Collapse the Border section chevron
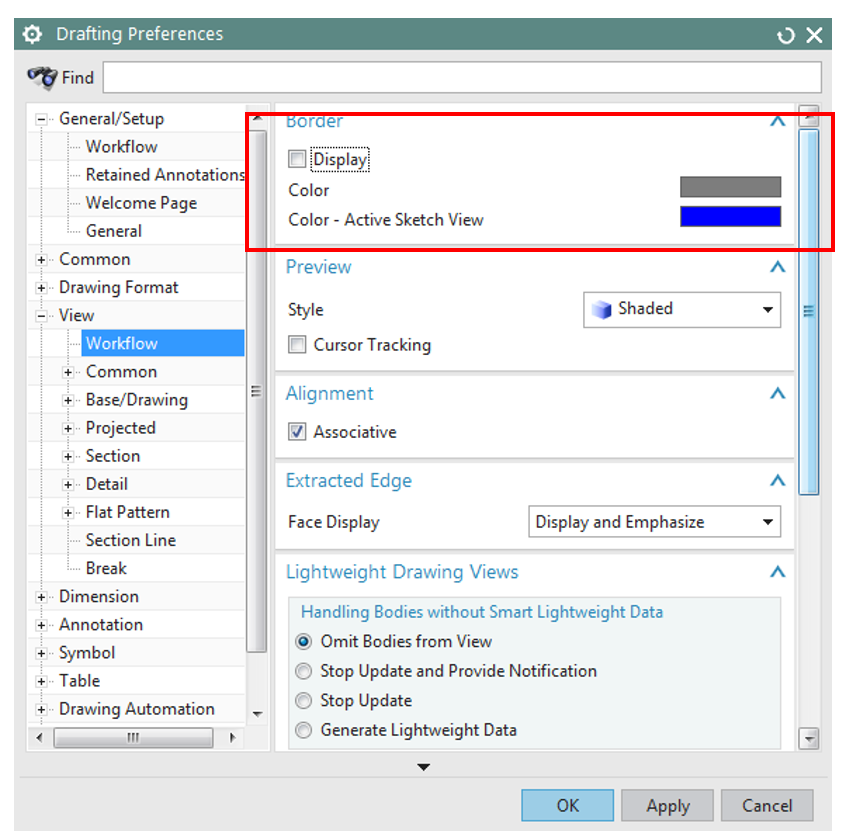 point(777,121)
